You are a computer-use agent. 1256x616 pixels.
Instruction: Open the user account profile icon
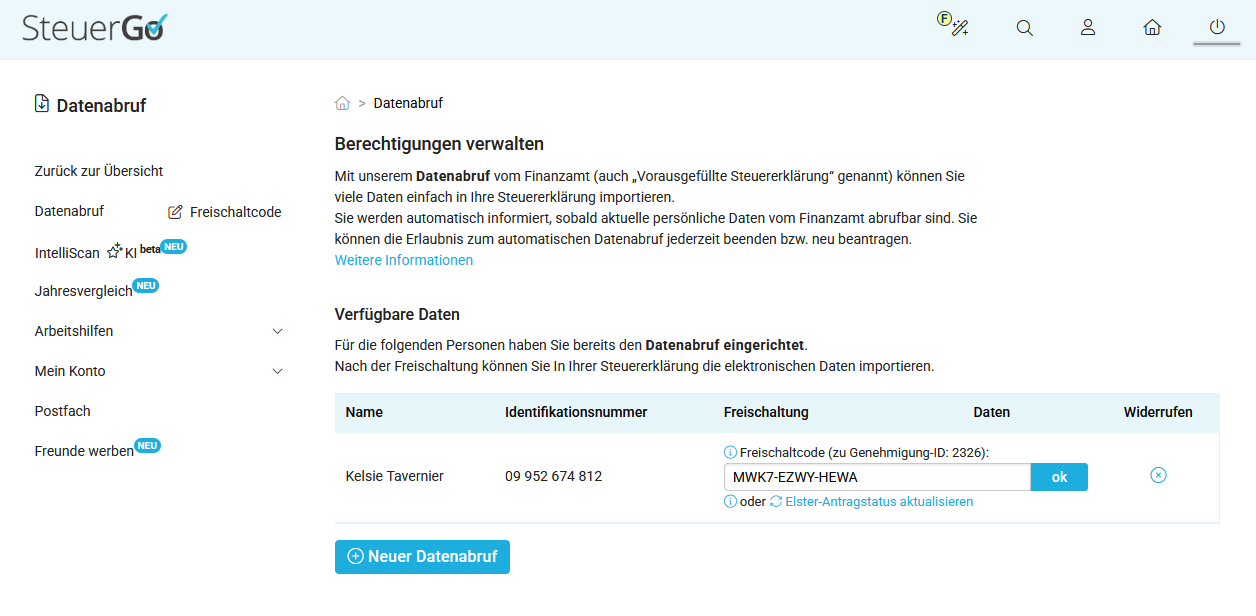coord(1088,28)
